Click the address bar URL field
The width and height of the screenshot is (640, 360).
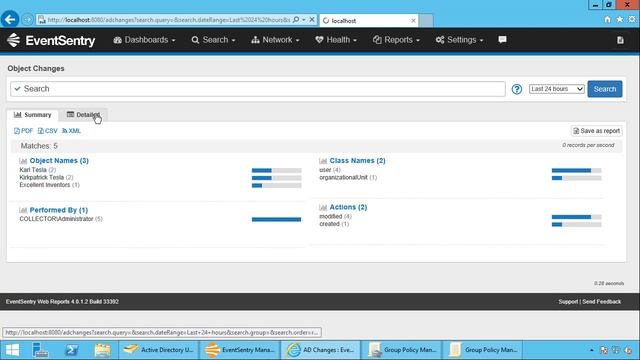click(x=168, y=20)
